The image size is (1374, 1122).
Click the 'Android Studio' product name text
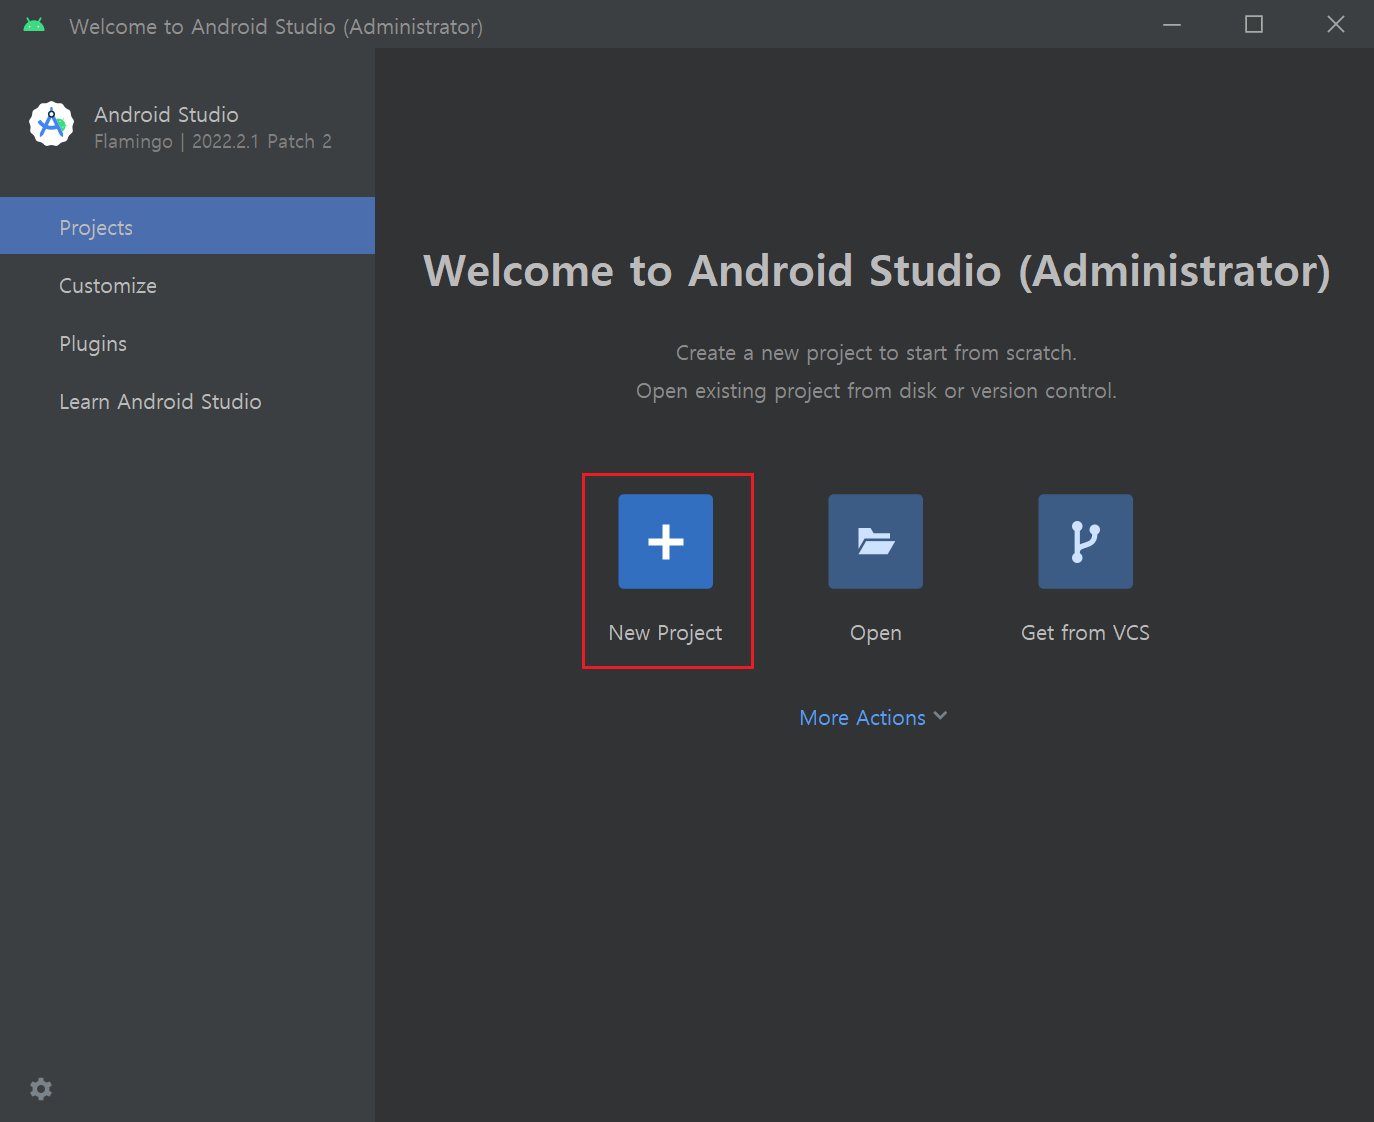(x=166, y=114)
